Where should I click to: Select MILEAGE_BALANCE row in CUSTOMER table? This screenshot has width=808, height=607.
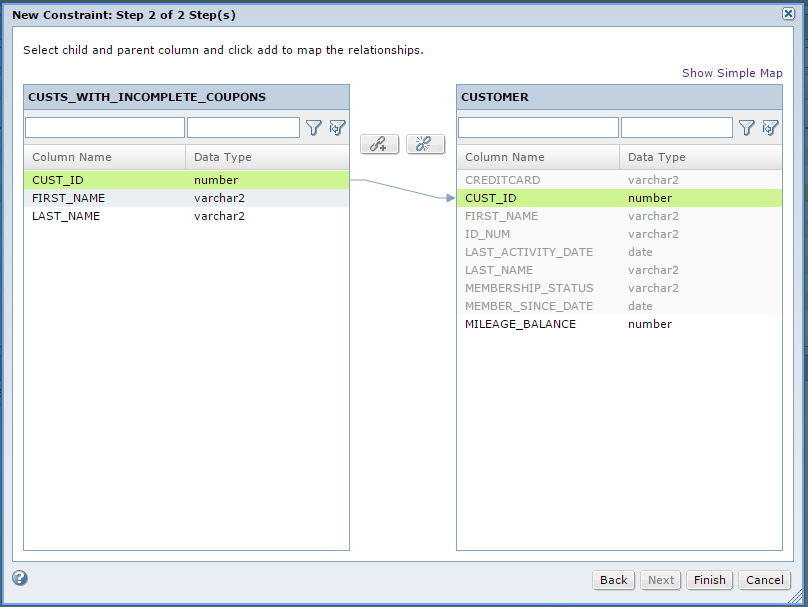[x=619, y=324]
